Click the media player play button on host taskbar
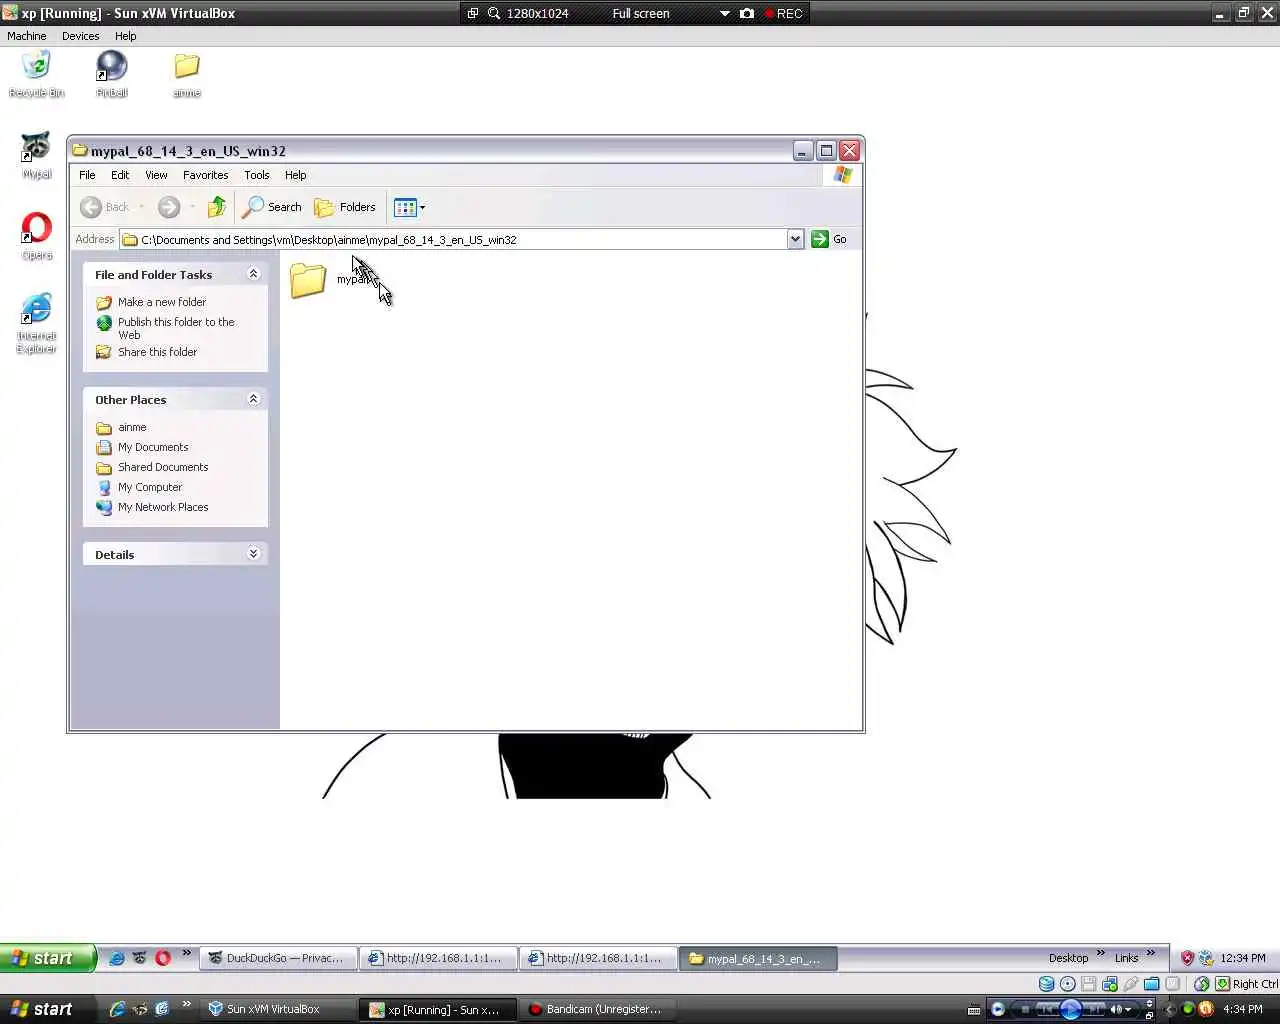 pyautogui.click(x=1070, y=1009)
